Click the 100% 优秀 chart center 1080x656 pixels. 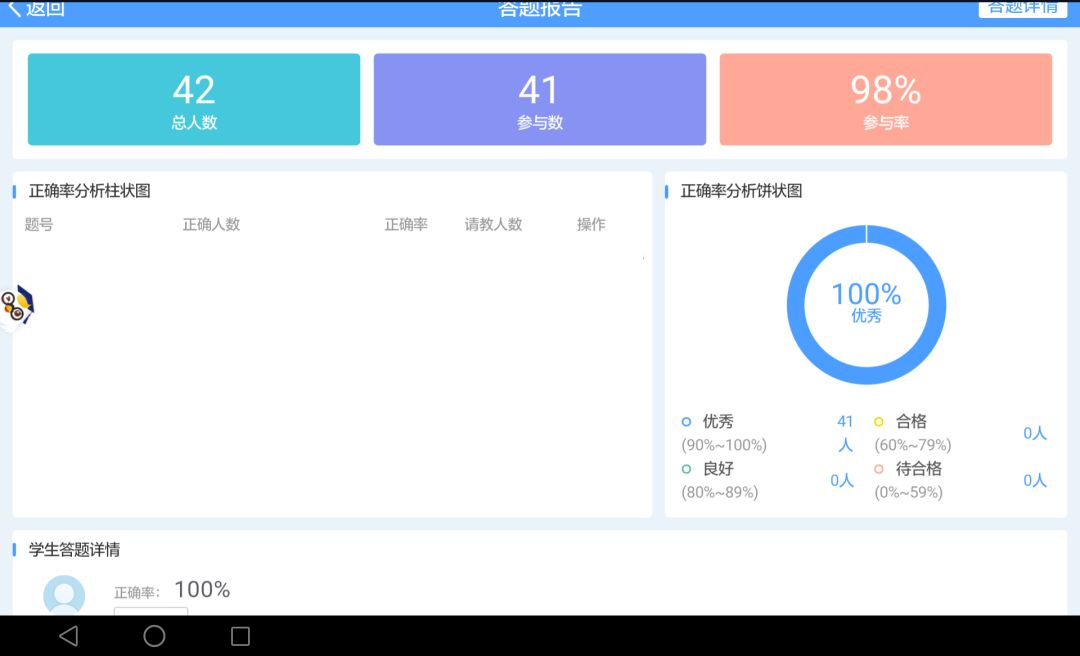(x=866, y=303)
